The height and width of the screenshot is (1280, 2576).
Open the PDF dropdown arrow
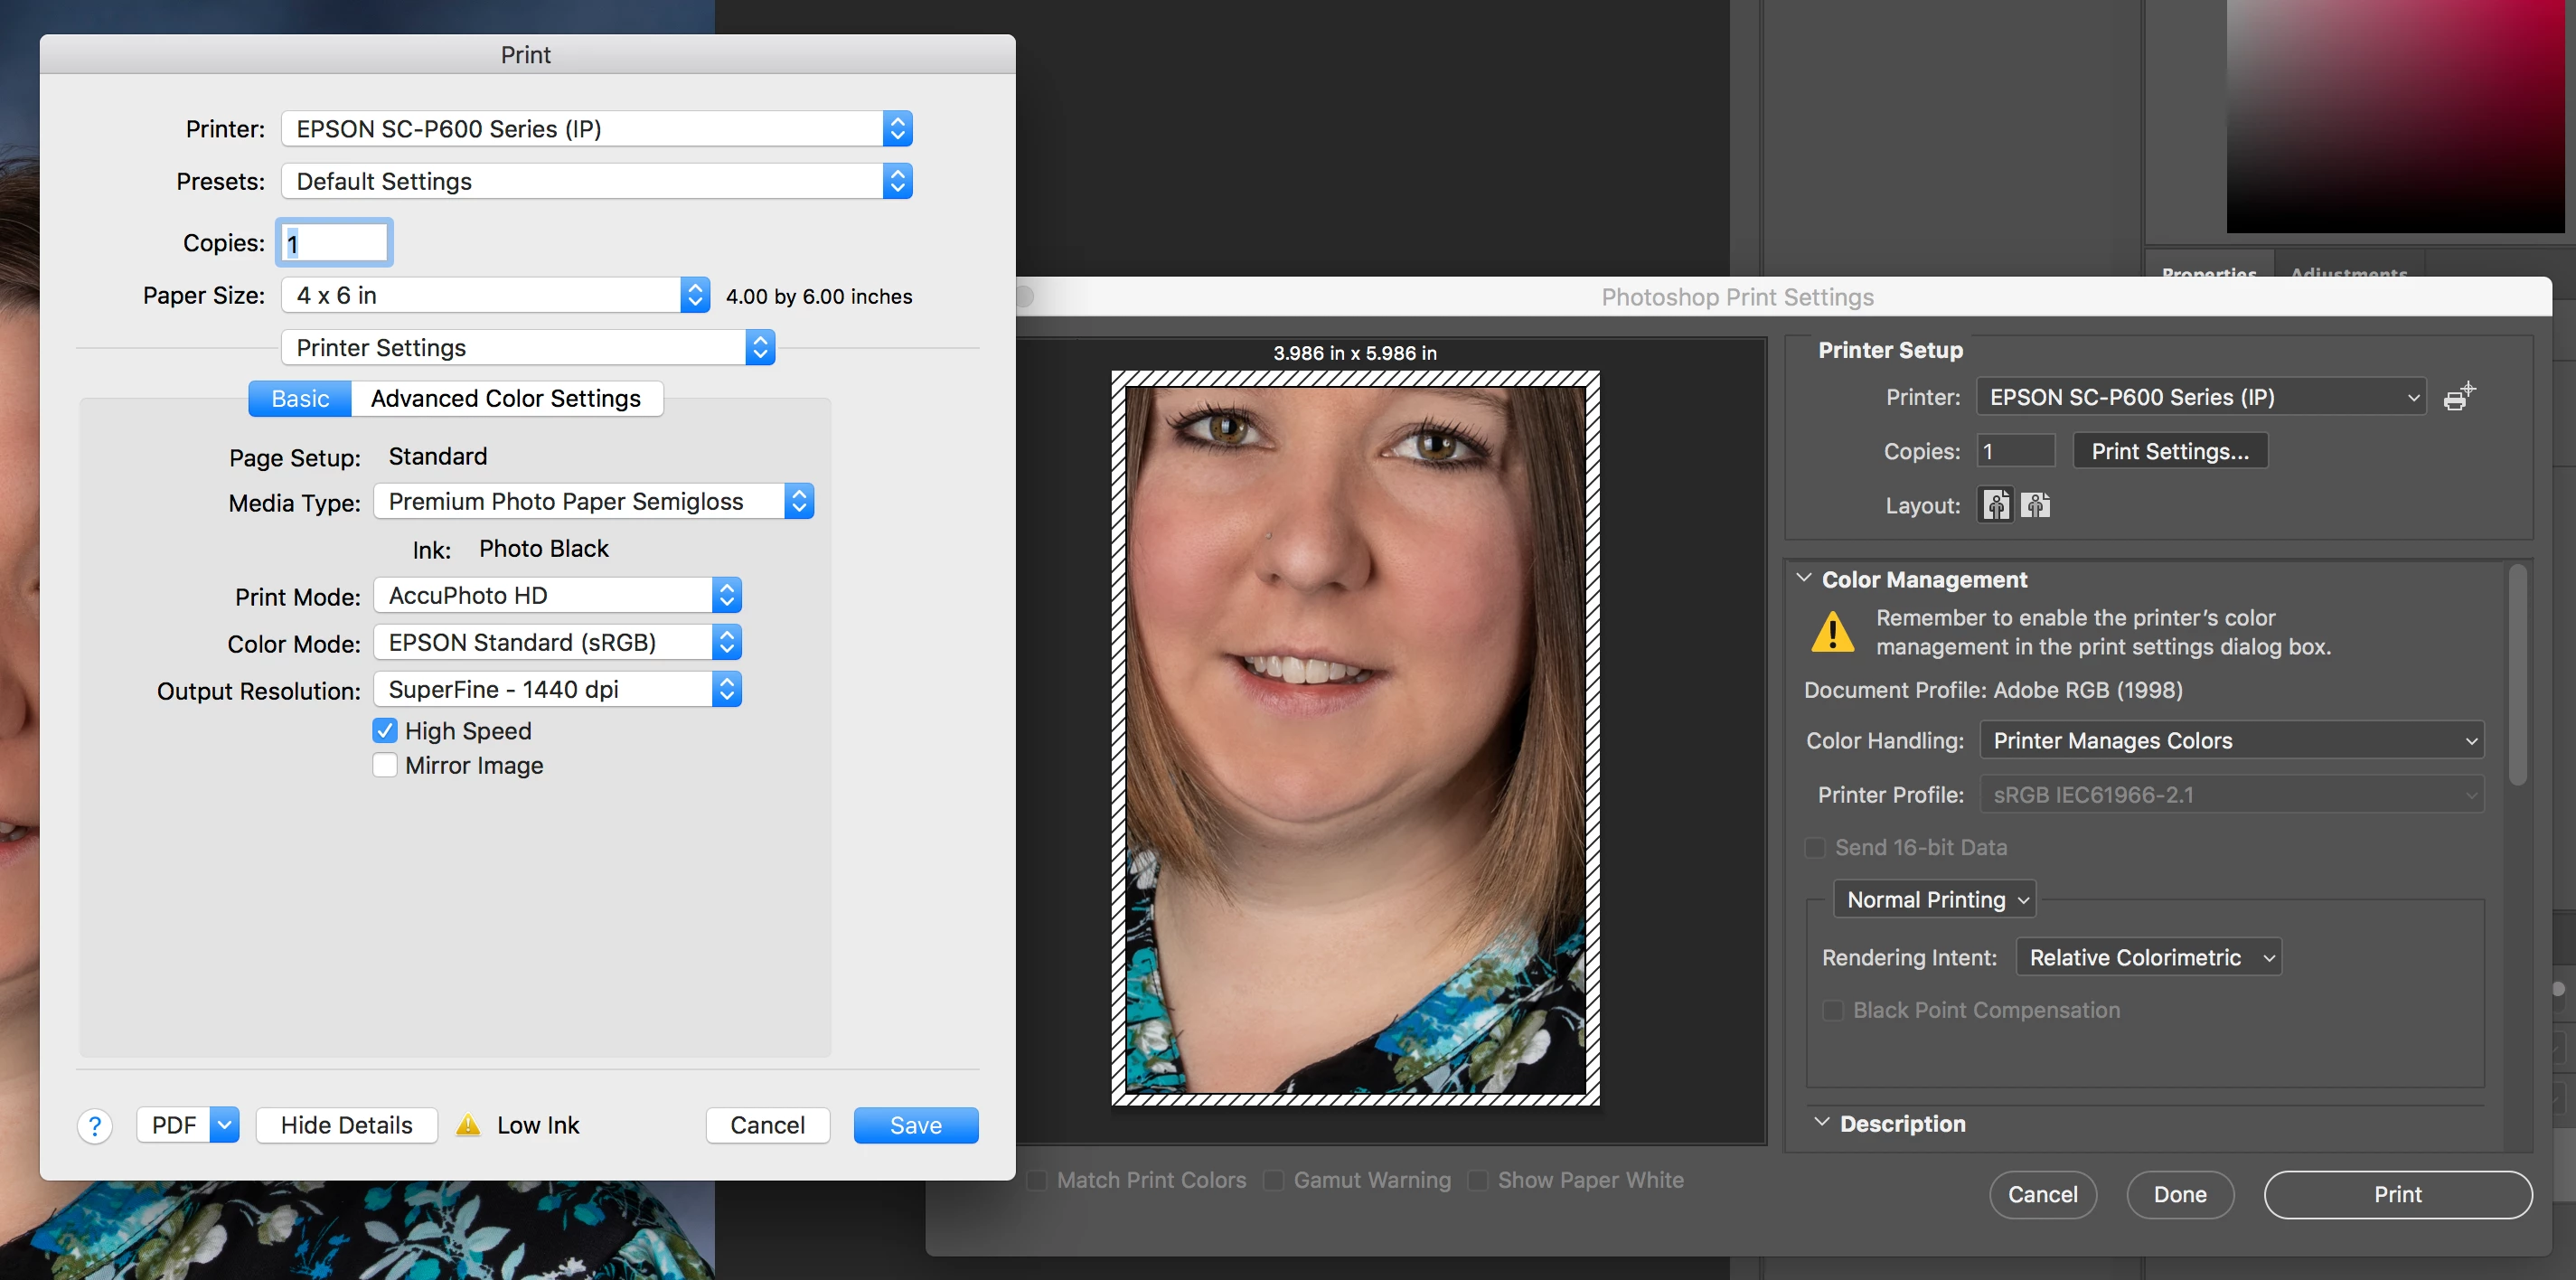pos(225,1125)
